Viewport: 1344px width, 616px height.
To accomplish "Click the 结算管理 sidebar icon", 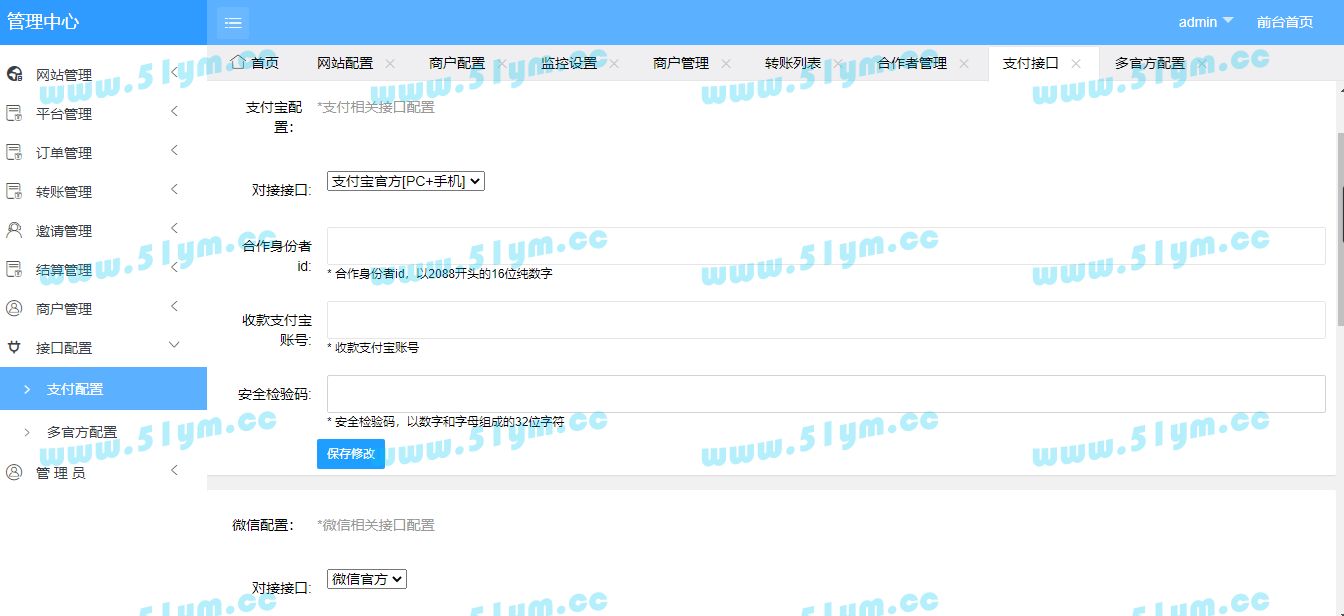I will click(14, 269).
